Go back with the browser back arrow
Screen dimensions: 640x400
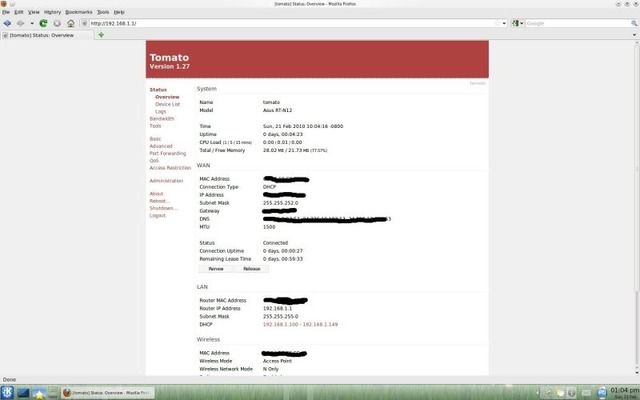tap(7, 23)
